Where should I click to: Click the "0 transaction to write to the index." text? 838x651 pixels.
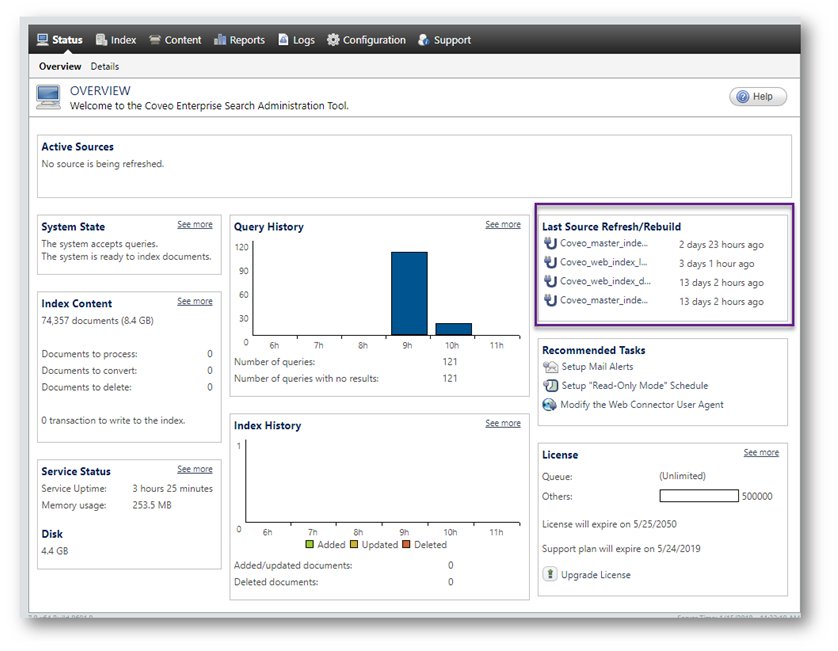tap(113, 421)
